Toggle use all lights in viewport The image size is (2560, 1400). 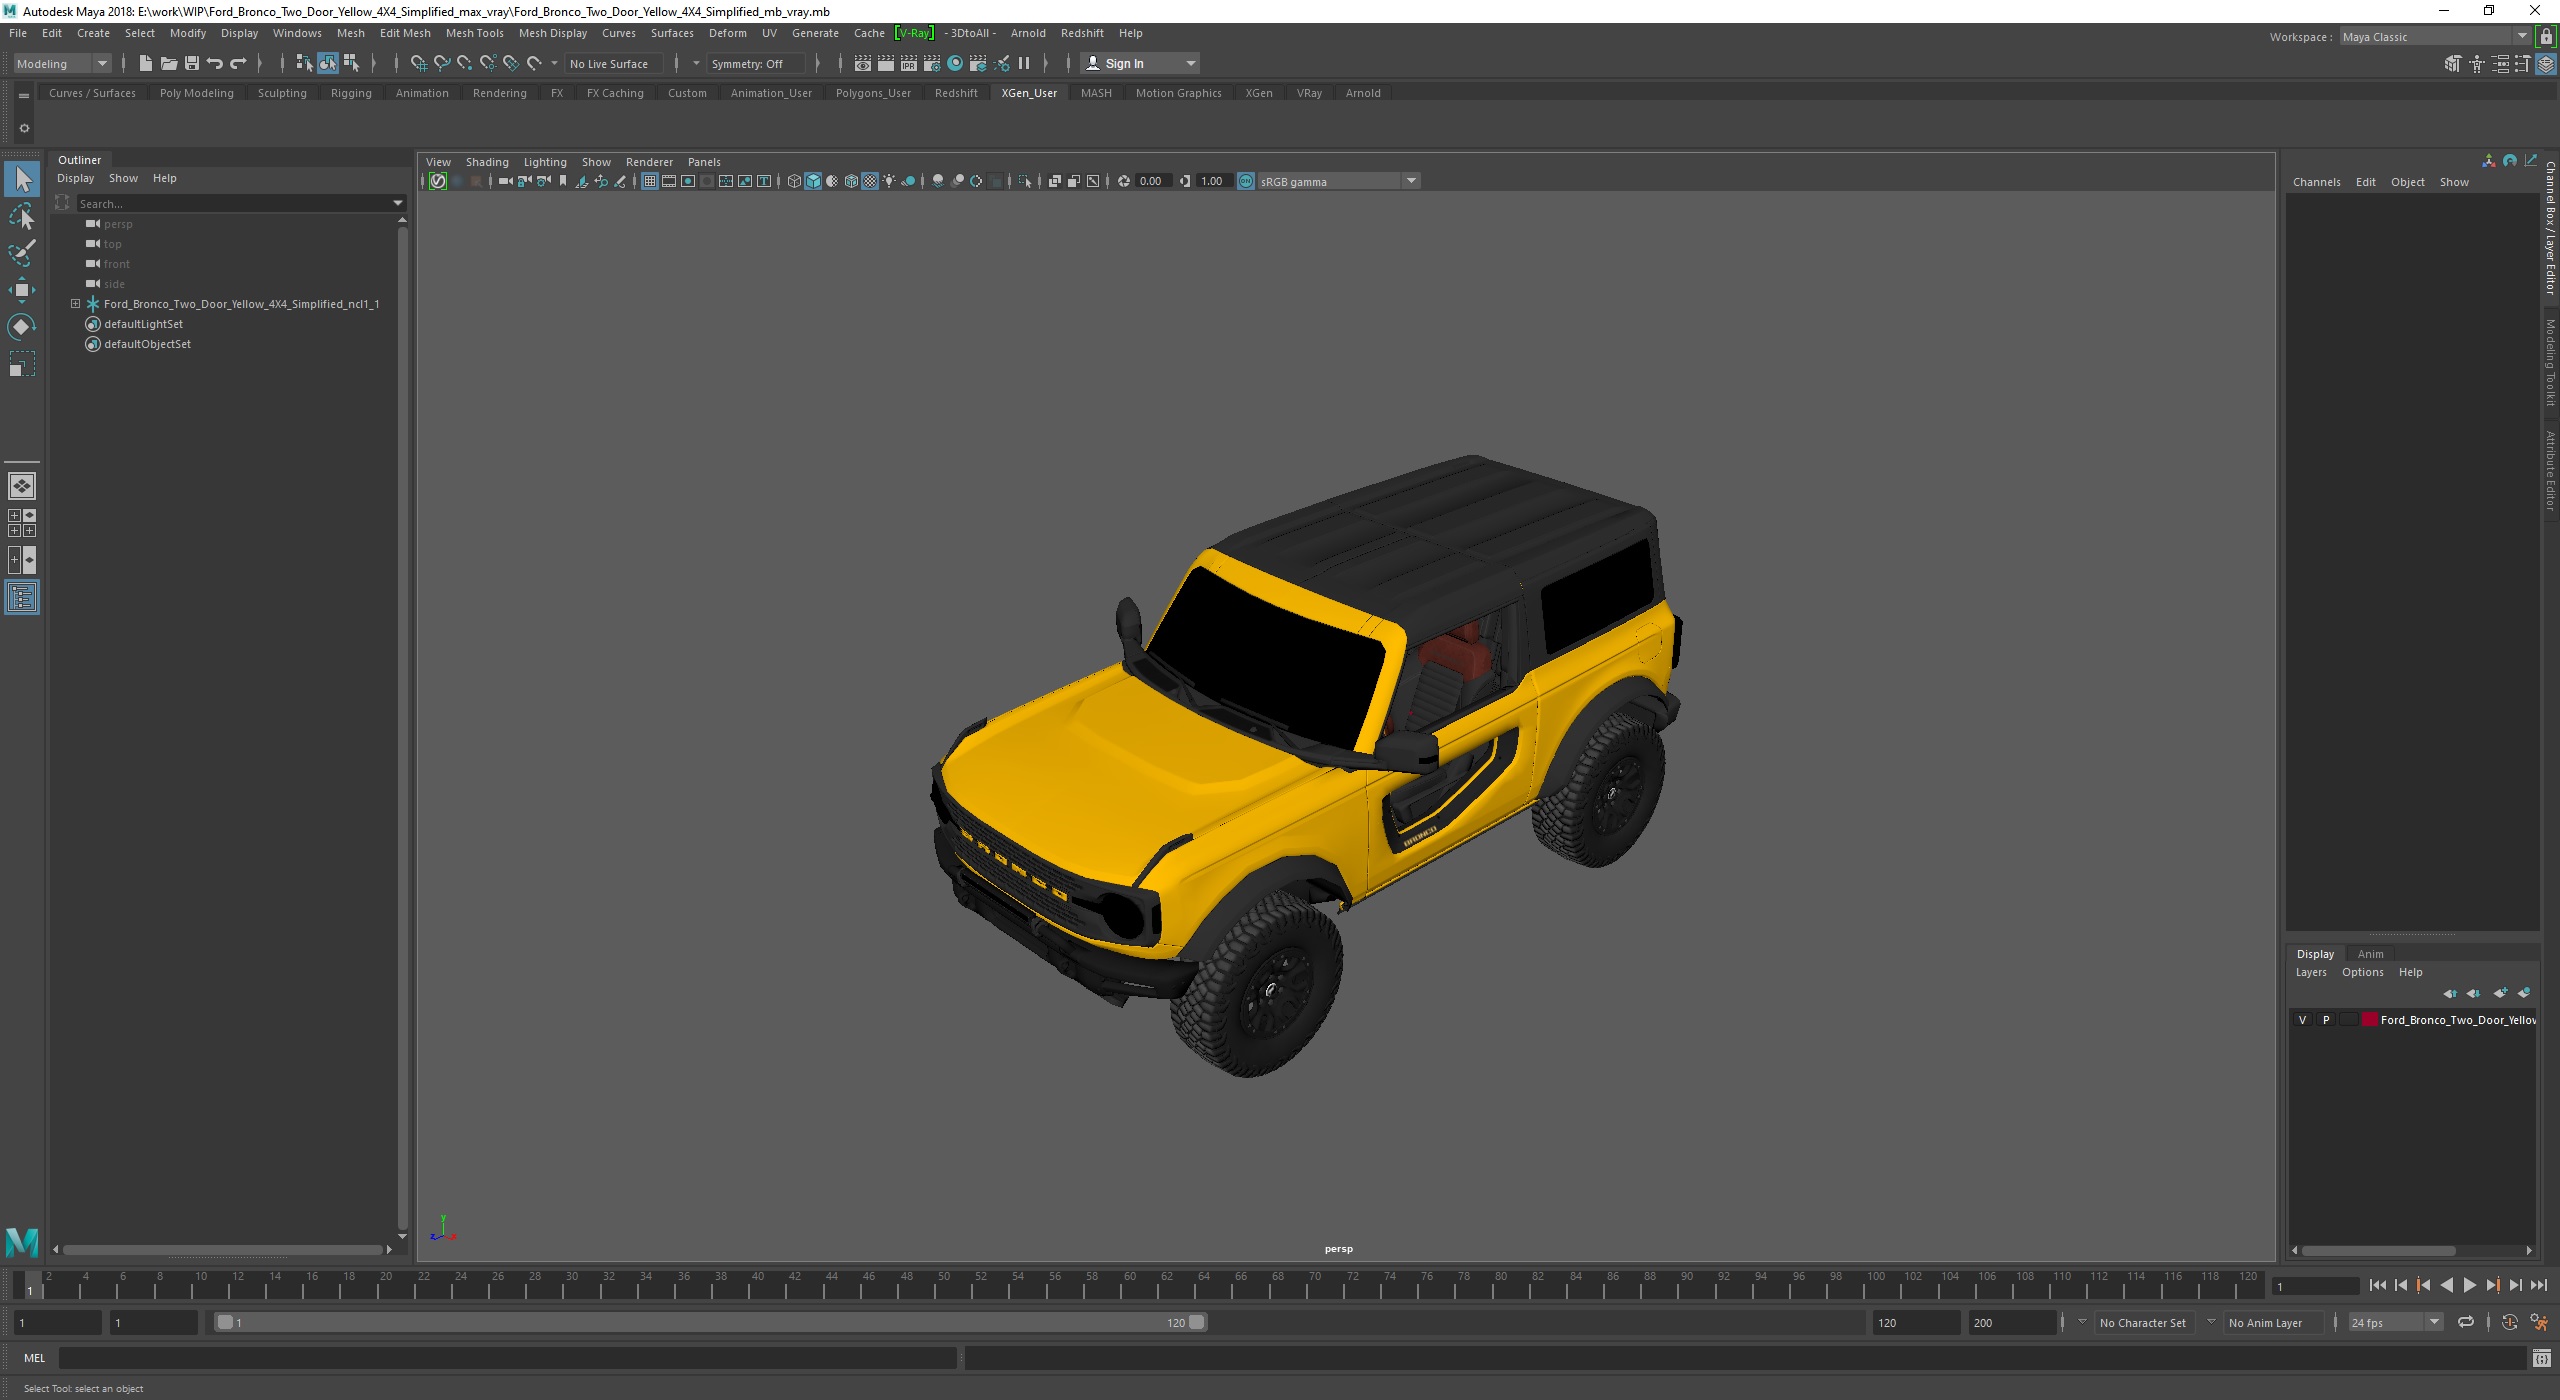(889, 181)
